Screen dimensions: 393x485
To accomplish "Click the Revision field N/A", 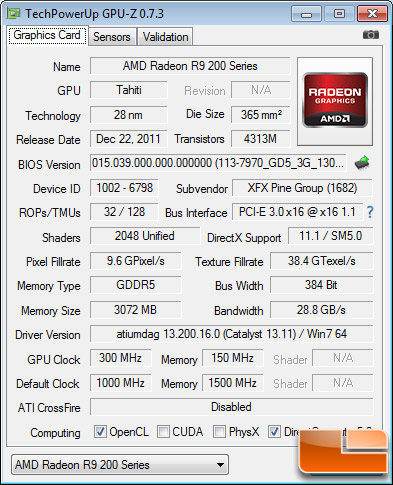I will 261,90.
